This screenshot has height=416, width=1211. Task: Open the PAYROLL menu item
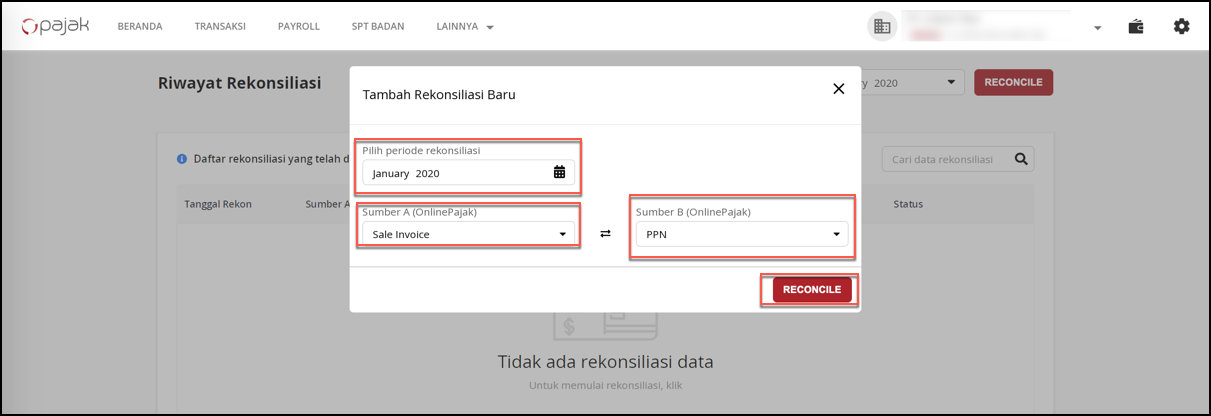(x=299, y=27)
